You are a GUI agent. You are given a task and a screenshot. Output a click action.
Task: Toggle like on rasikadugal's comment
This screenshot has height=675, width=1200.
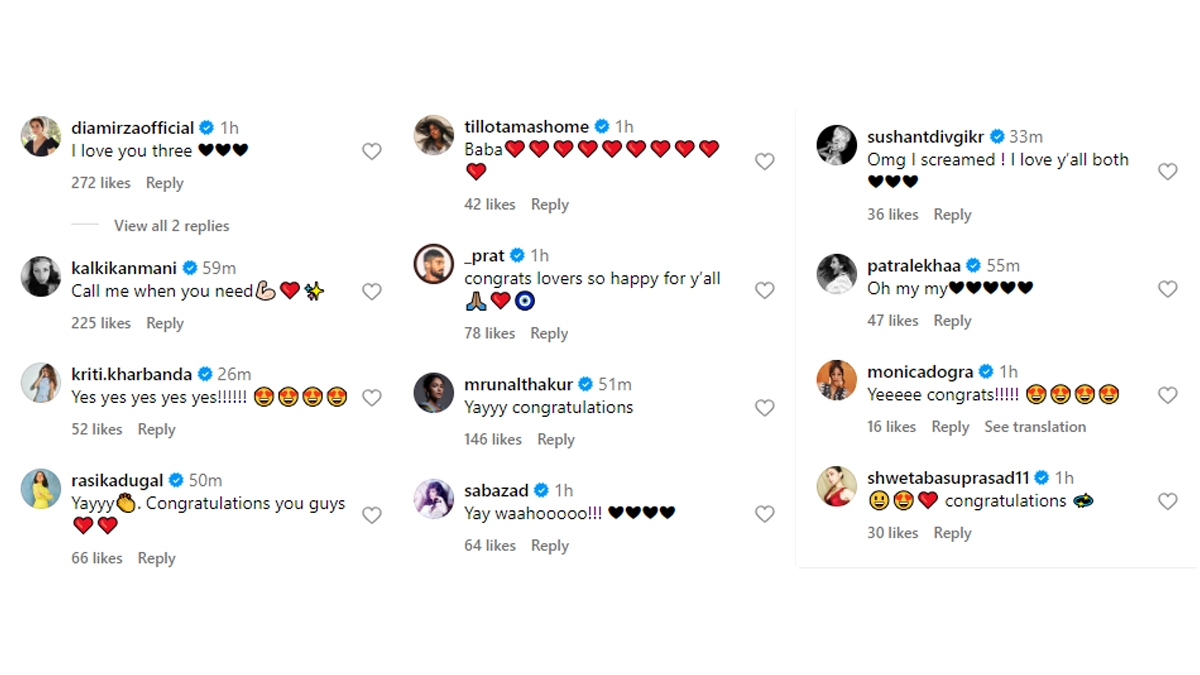tap(371, 515)
